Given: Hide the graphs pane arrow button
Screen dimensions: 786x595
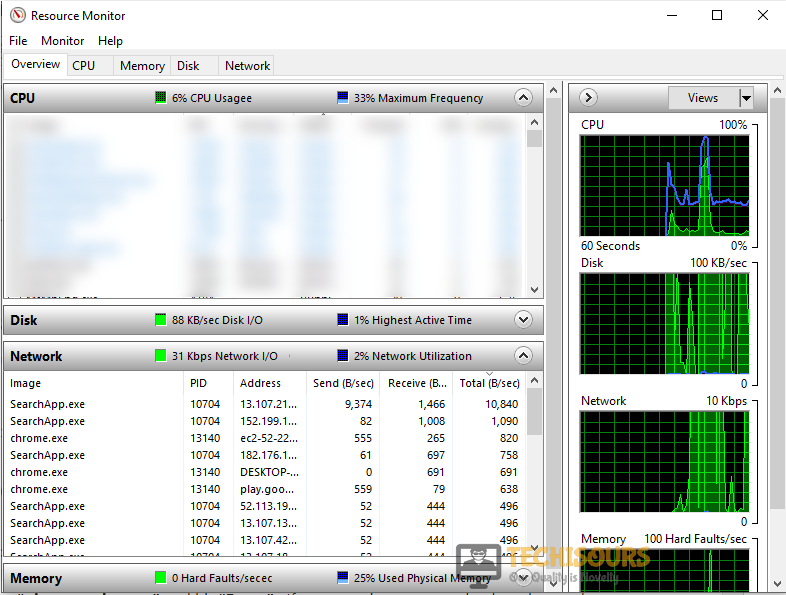Looking at the screenshot, I should 588,97.
